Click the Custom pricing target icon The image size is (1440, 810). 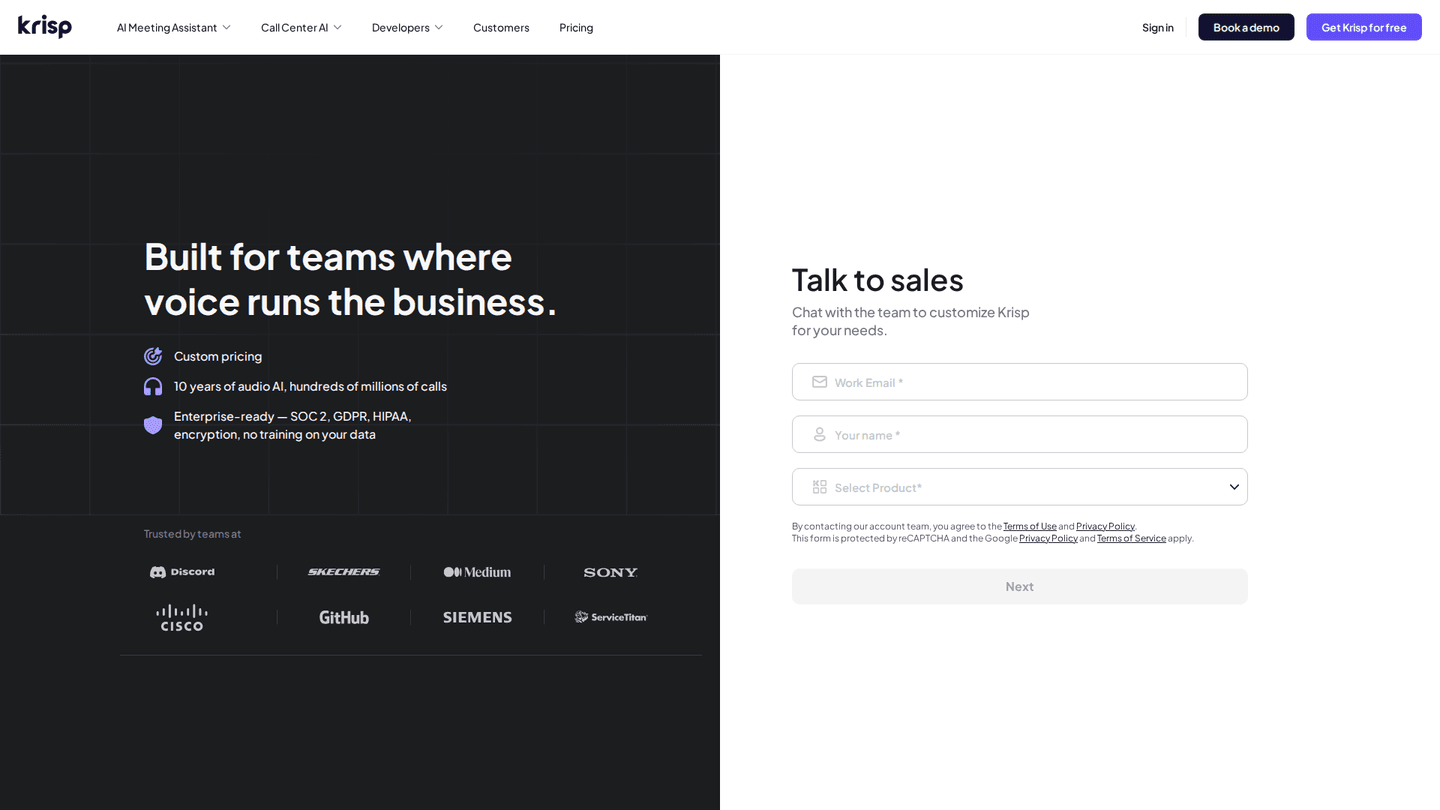[153, 356]
